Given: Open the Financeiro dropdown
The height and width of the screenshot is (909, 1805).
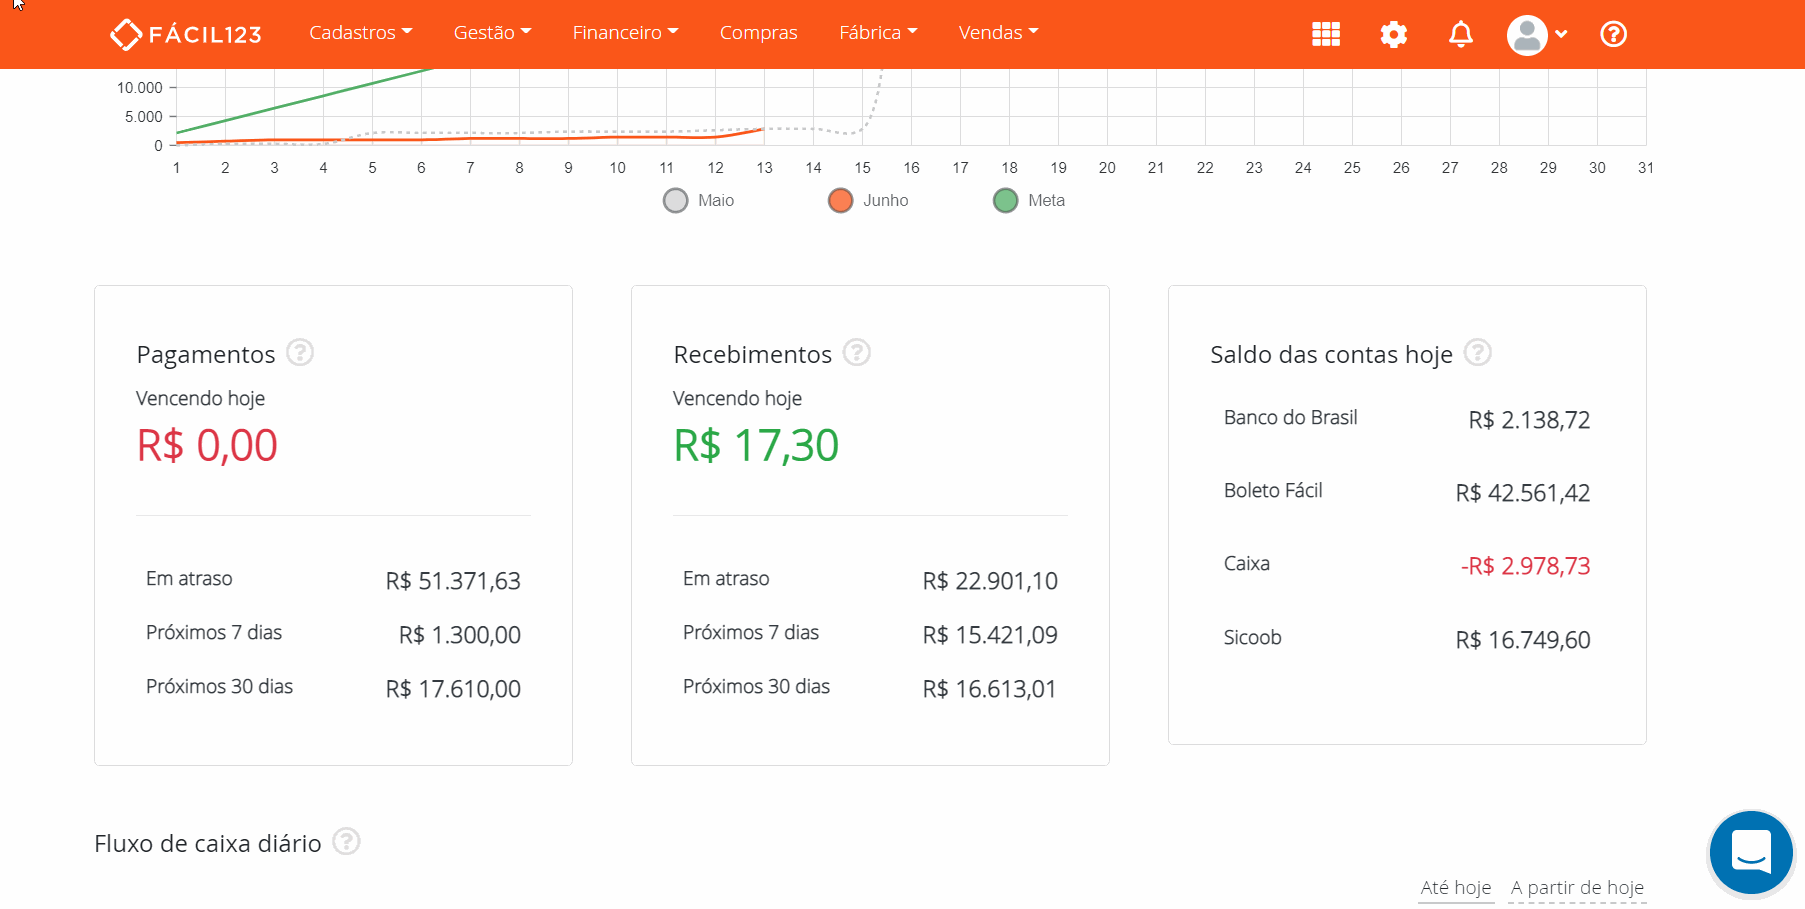Looking at the screenshot, I should coord(624,32).
